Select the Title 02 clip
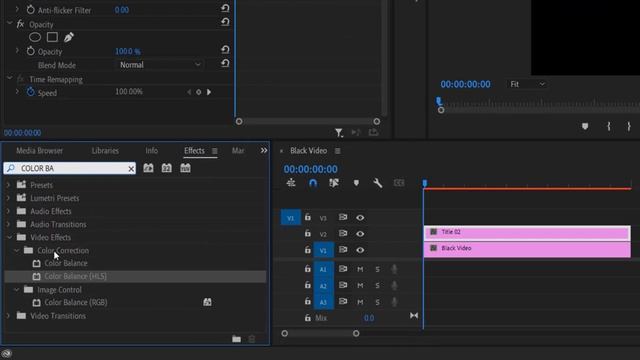640x360 pixels. (527, 233)
